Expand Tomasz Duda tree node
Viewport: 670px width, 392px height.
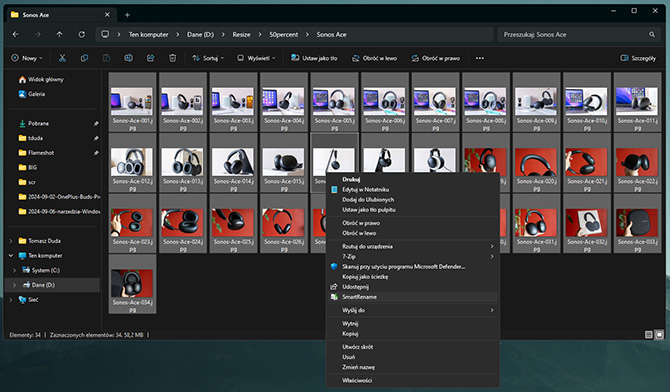pyautogui.click(x=11, y=241)
